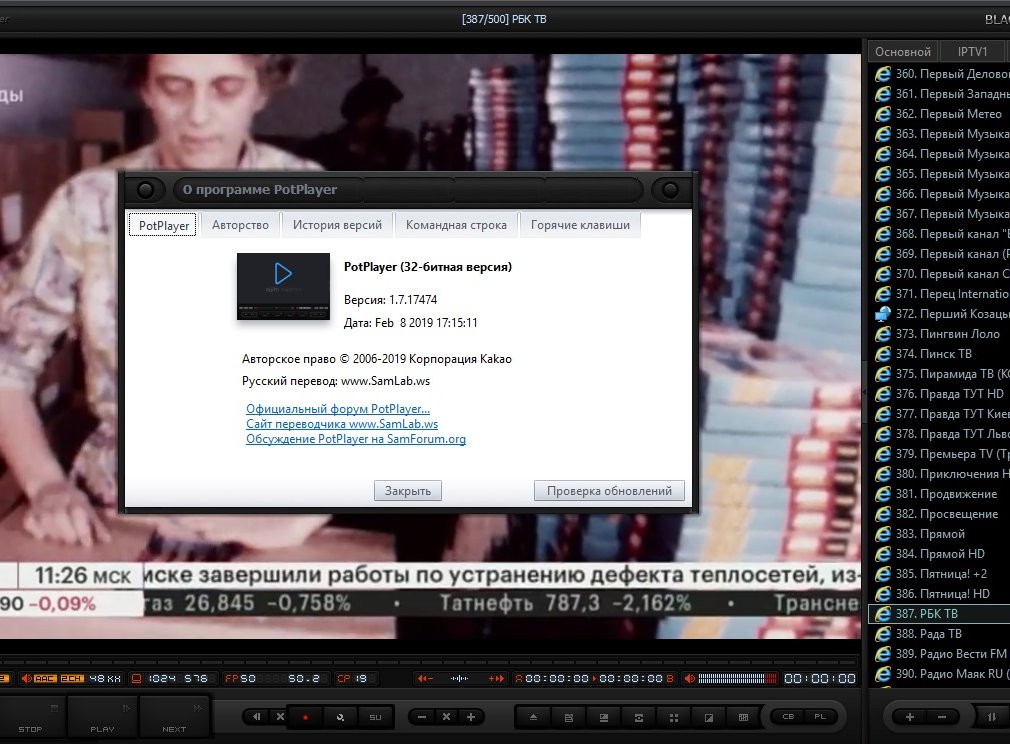
Task: Click the STOP playback button
Action: click(x=30, y=718)
